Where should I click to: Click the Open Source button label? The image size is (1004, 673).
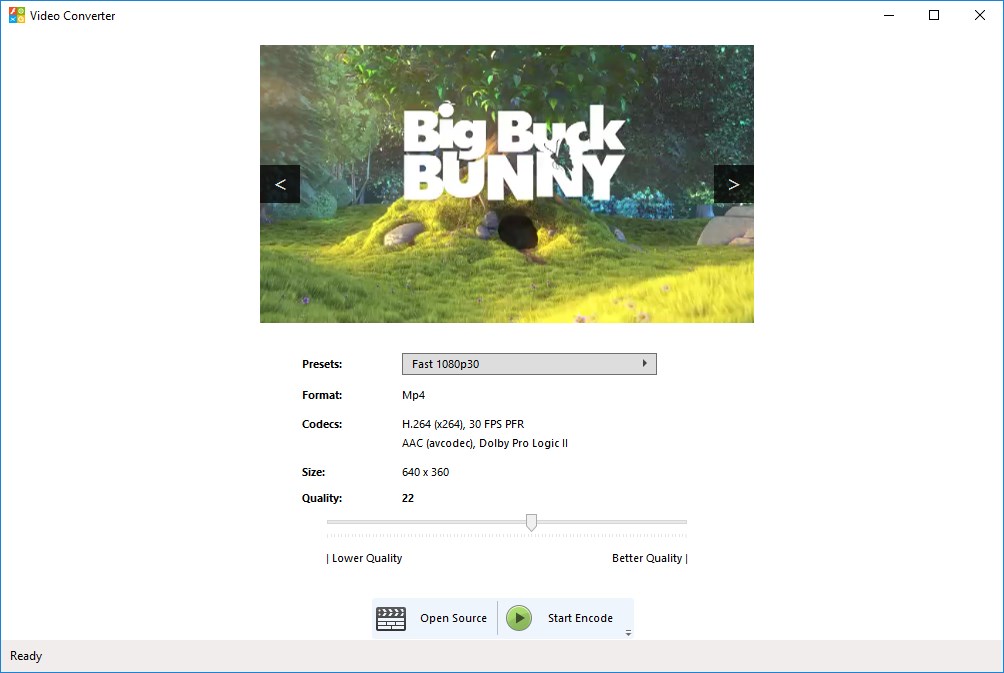(453, 618)
